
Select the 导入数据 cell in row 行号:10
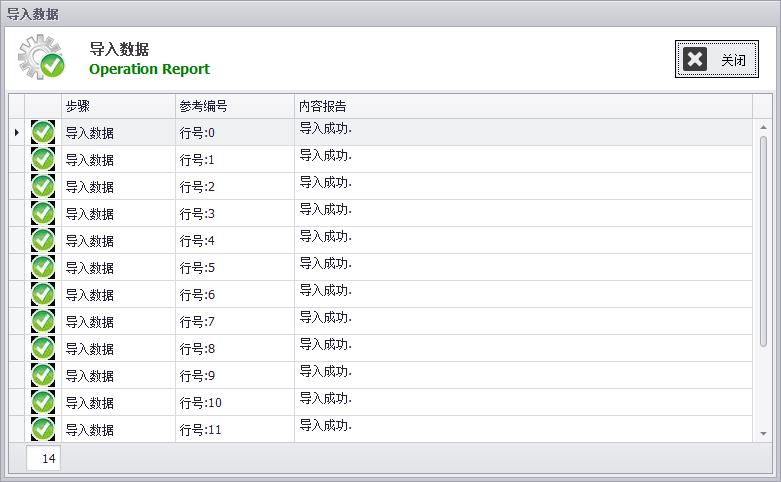[117, 402]
